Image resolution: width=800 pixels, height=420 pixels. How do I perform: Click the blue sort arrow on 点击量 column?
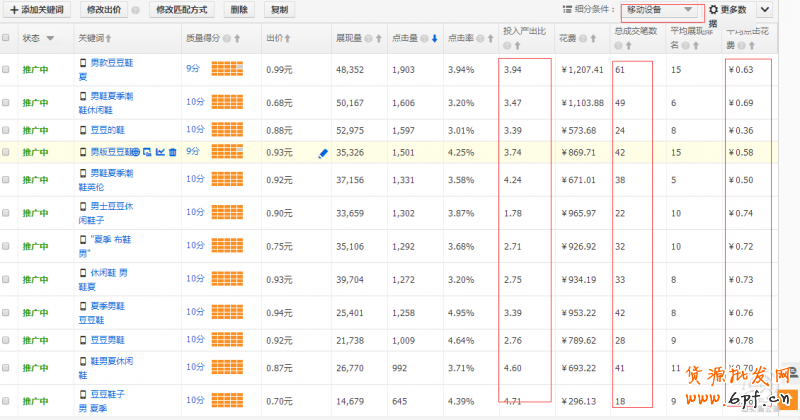(434, 38)
